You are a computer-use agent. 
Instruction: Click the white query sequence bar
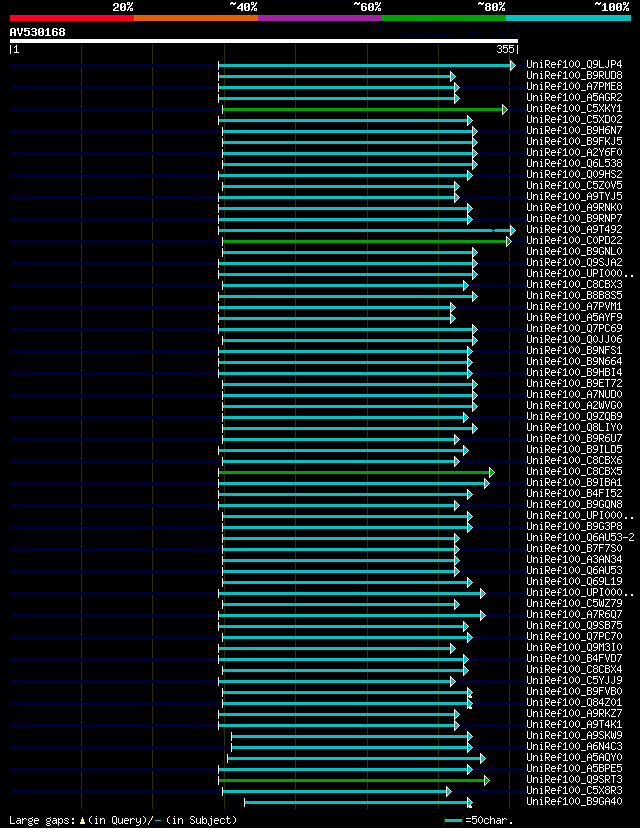coord(263,41)
